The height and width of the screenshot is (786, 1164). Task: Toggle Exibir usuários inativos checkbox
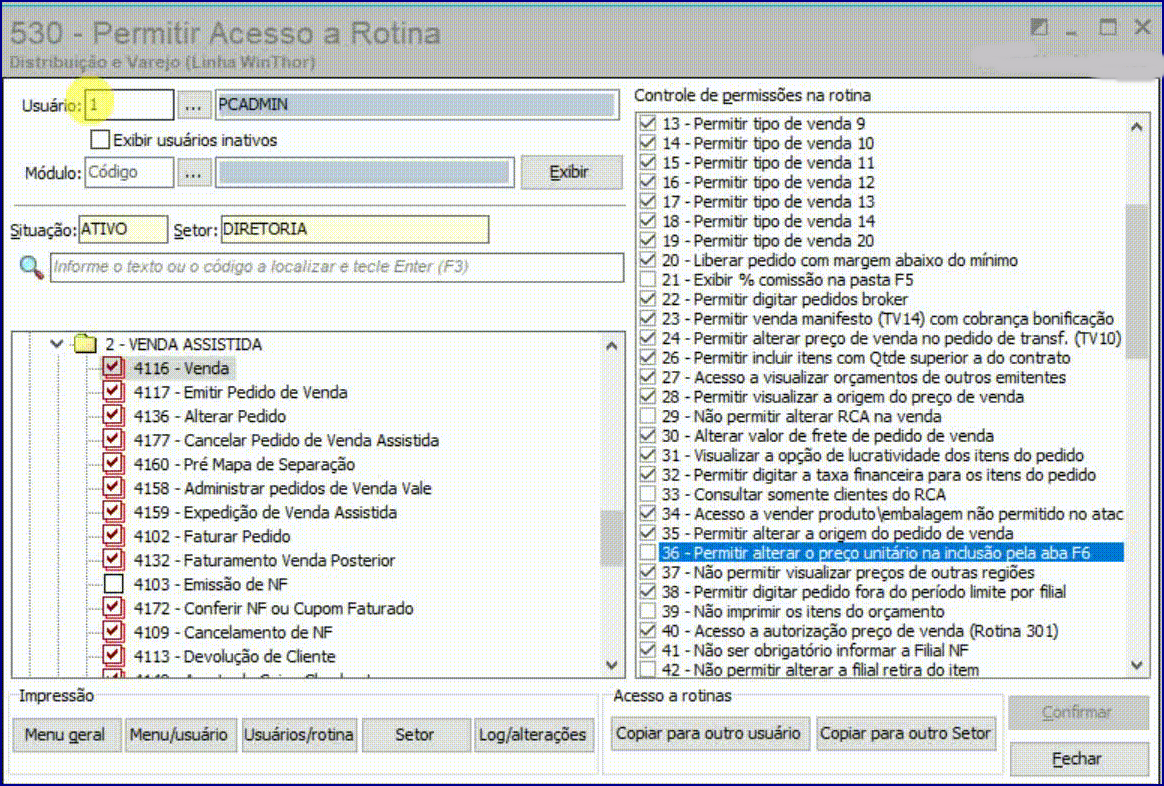pyautogui.click(x=99, y=140)
